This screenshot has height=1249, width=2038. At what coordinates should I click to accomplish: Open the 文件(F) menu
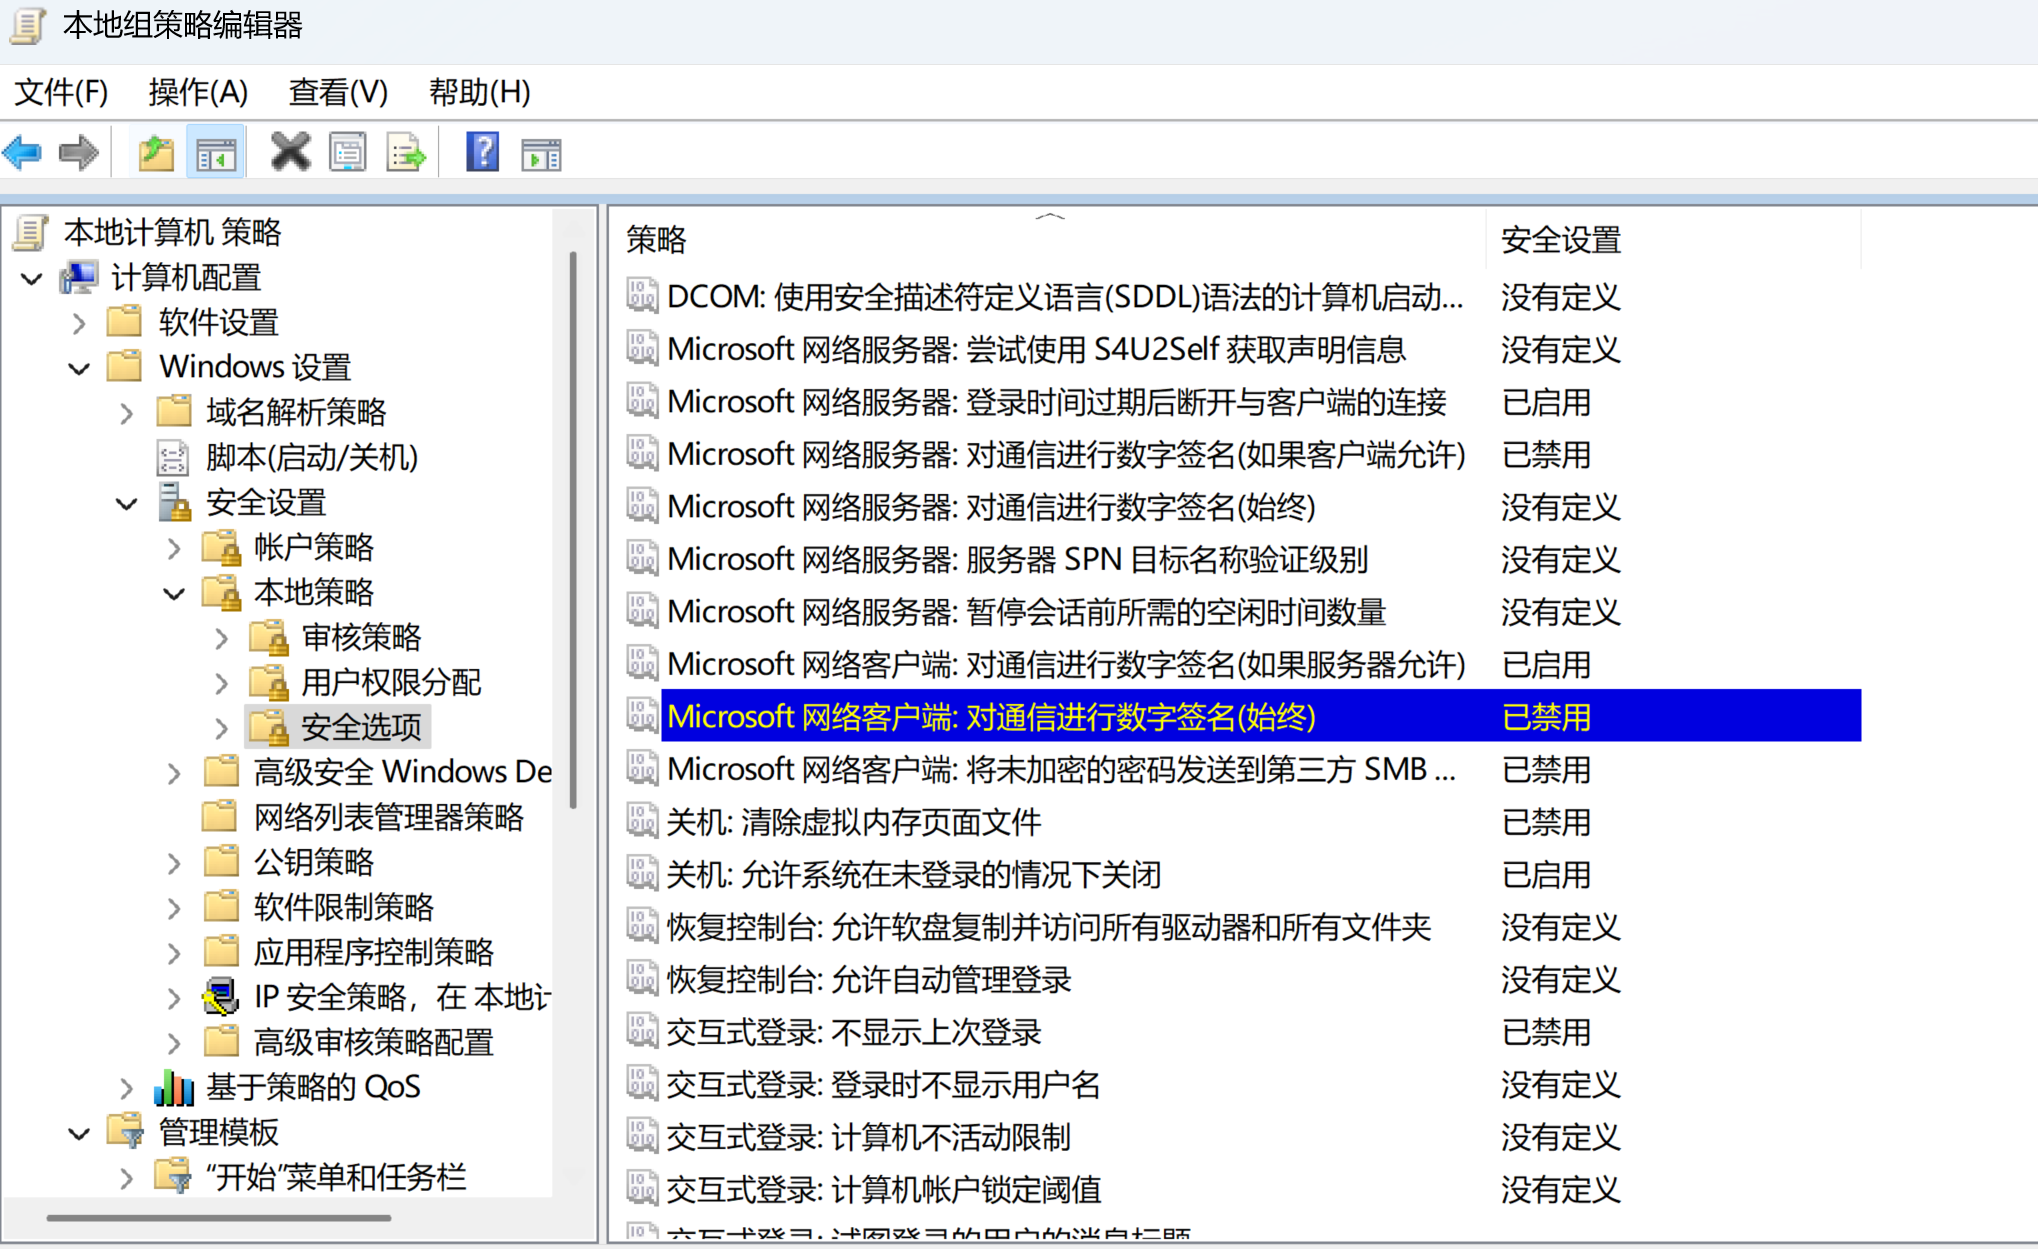click(61, 92)
